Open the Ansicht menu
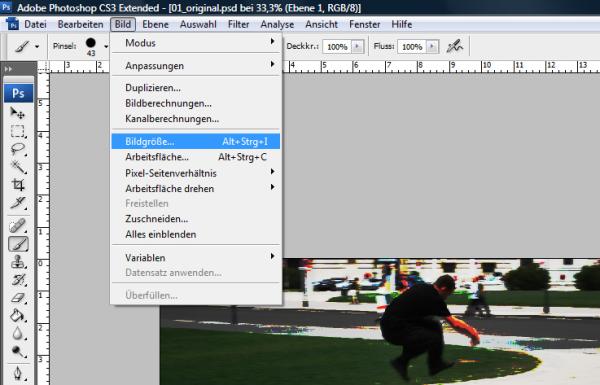The width and height of the screenshot is (600, 385). click(321, 24)
